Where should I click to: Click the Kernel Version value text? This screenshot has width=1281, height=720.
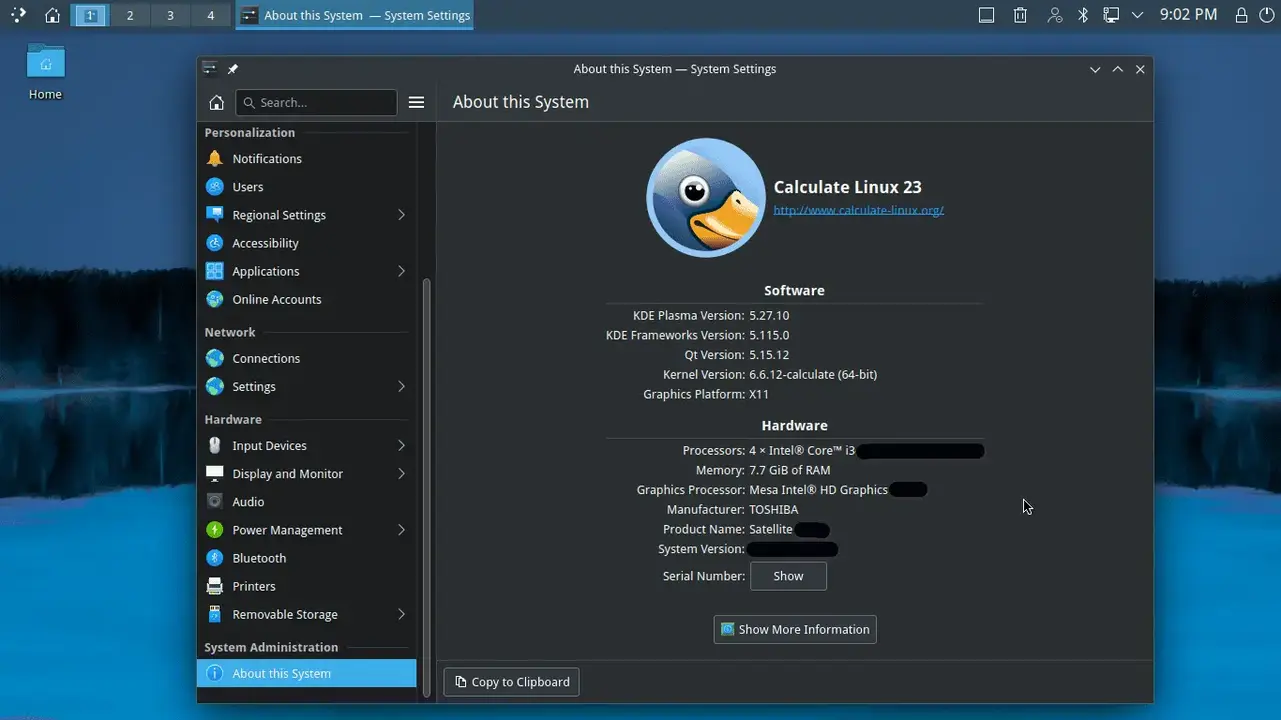(813, 374)
